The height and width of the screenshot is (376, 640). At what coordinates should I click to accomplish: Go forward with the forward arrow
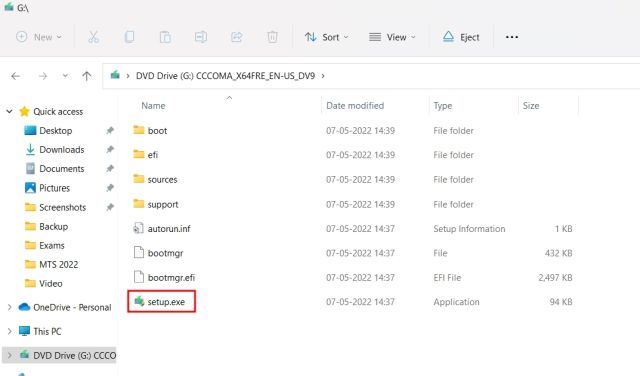click(x=43, y=76)
